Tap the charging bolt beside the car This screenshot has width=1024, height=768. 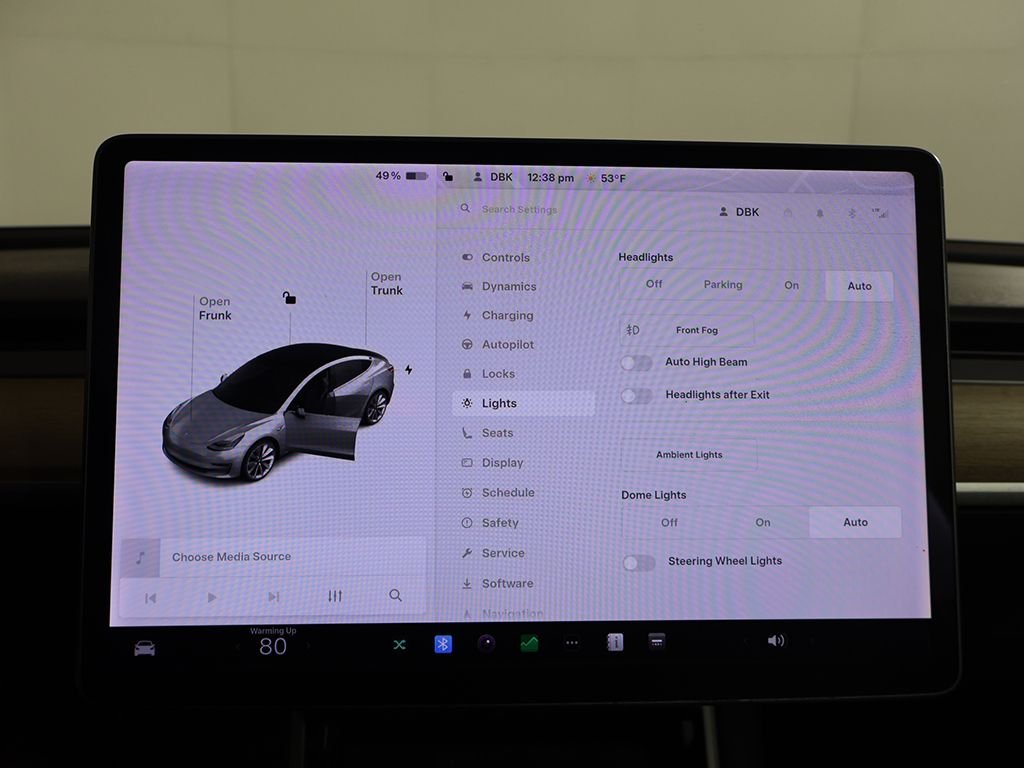(x=408, y=370)
